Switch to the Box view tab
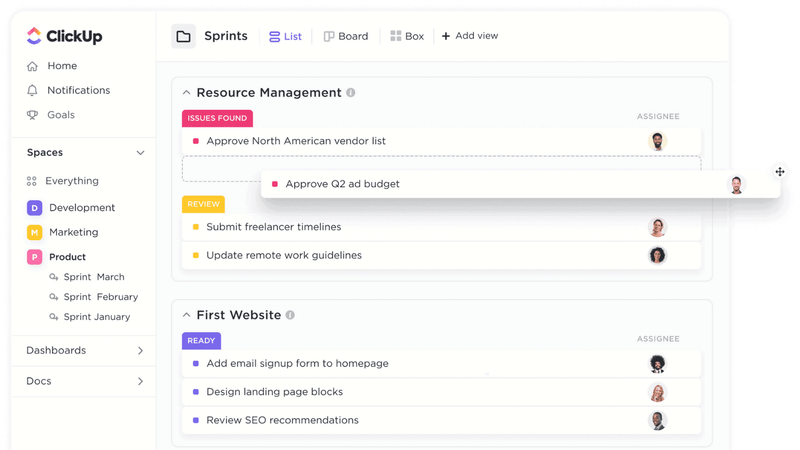This screenshot has width=800, height=450. [407, 36]
